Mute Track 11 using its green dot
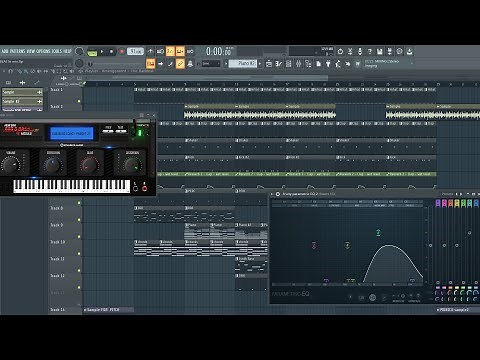 79,270
